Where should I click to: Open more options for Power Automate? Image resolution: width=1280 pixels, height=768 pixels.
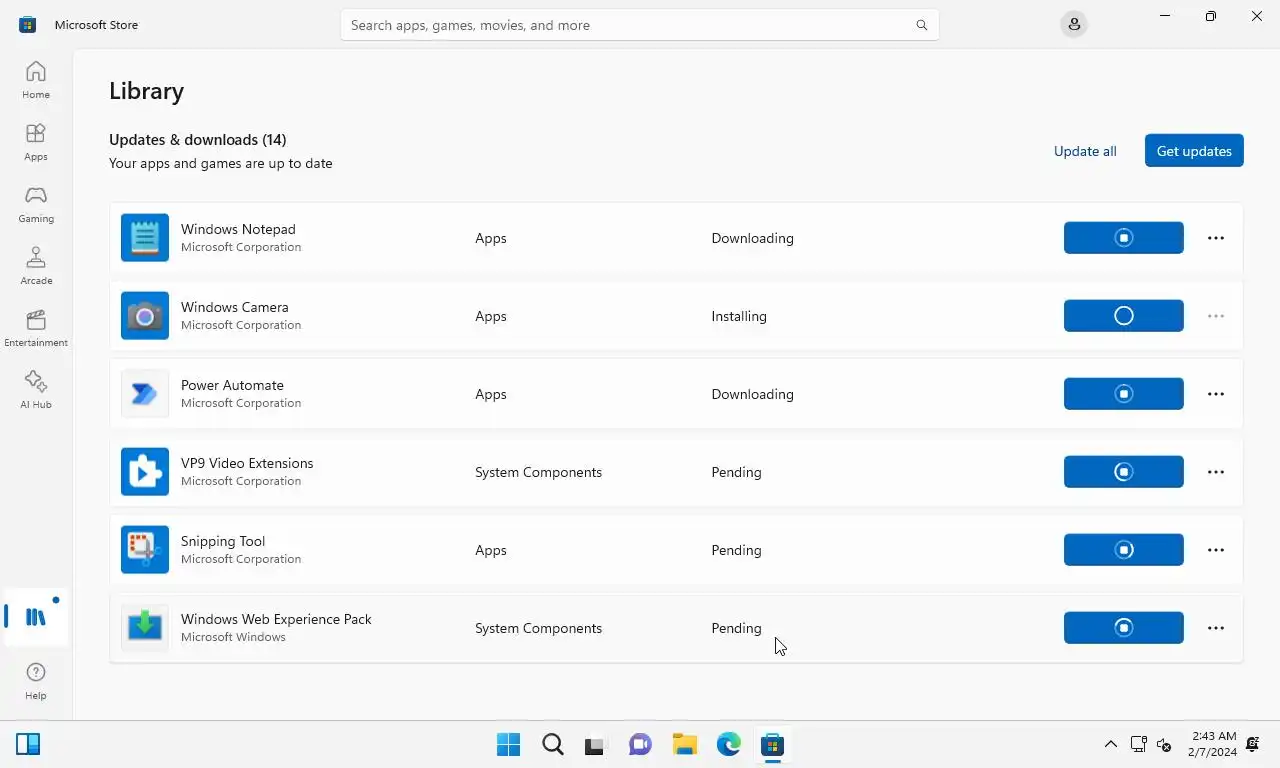click(x=1216, y=394)
